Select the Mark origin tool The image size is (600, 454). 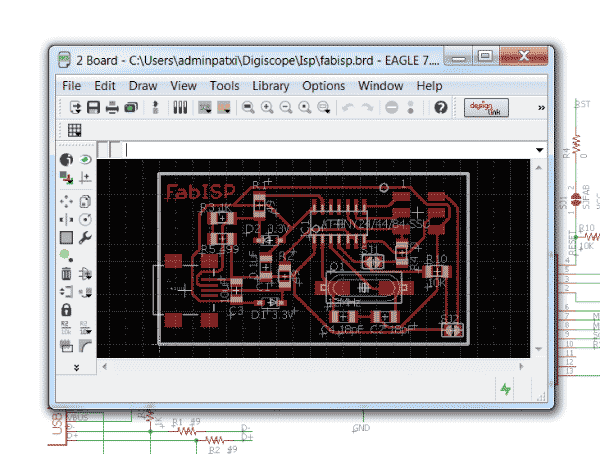point(85,178)
